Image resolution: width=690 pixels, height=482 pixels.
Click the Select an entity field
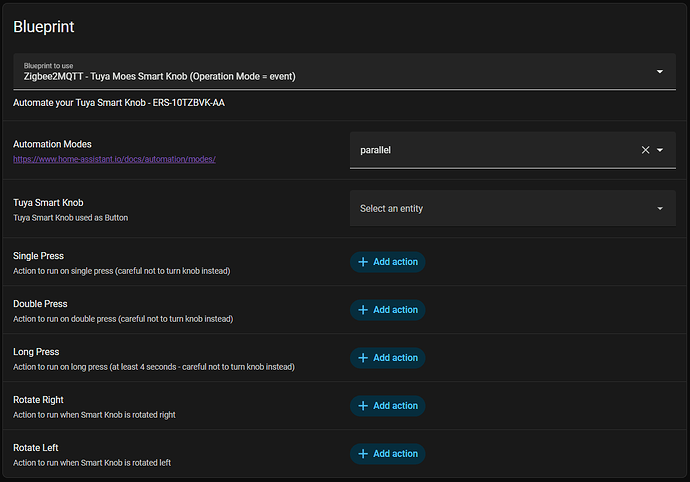coord(500,209)
